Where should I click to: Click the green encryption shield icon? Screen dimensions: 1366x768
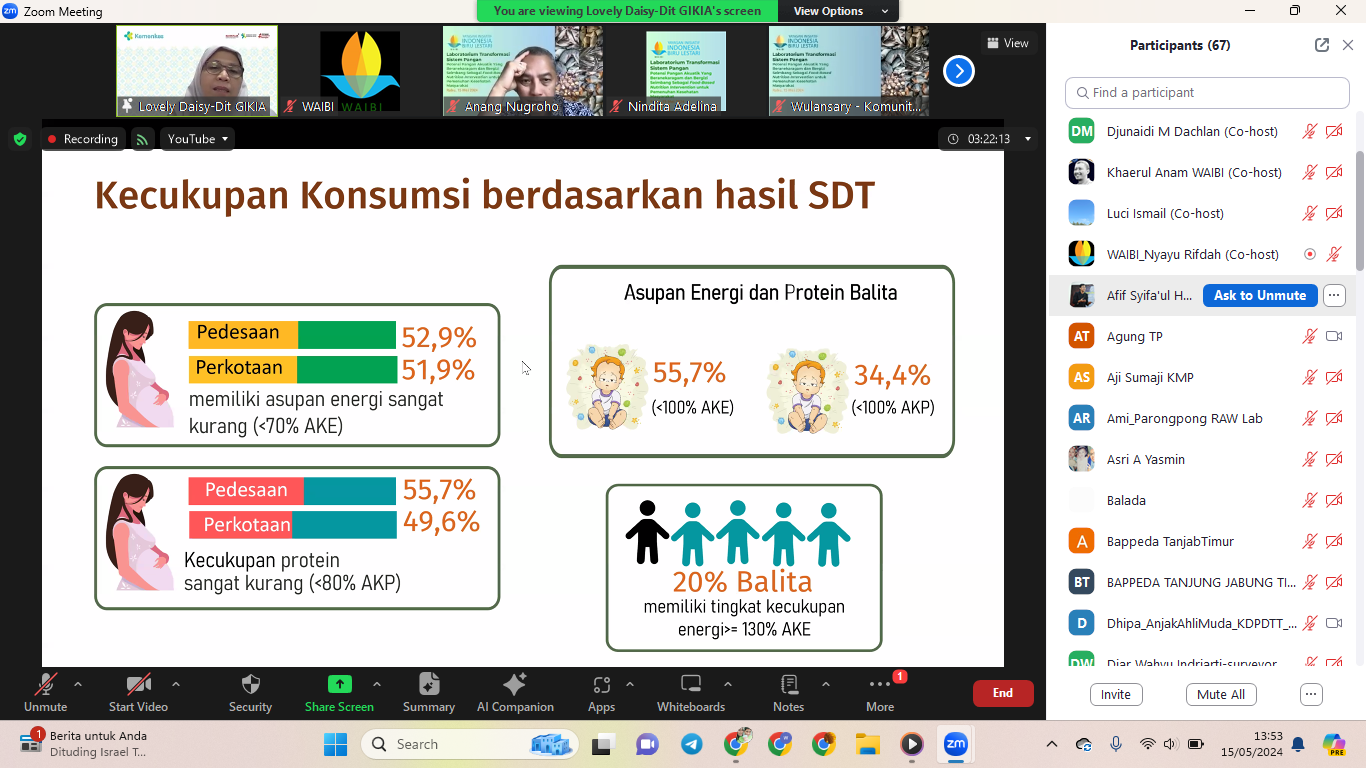tap(20, 139)
